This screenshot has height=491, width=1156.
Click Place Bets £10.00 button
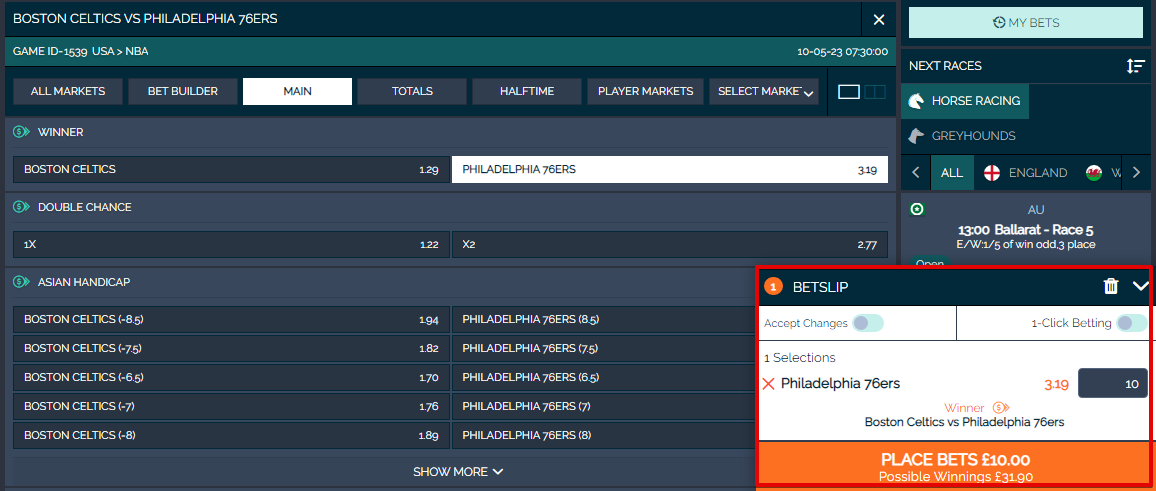tap(955, 464)
